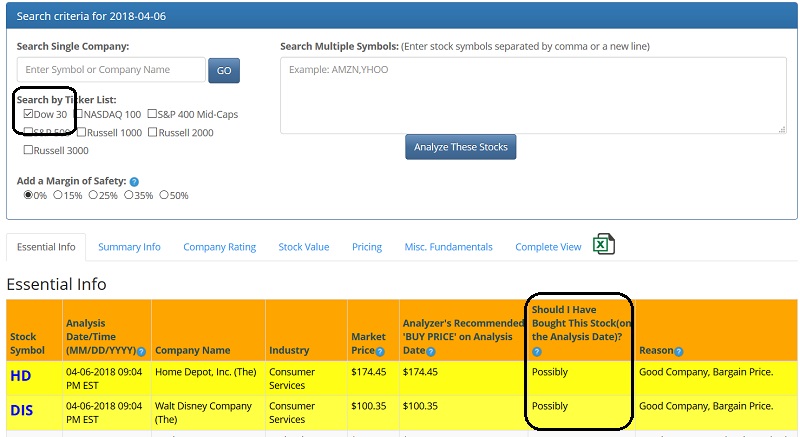Click the Reason text in the HD row
This screenshot has height=437, width=800.
pyautogui.click(x=706, y=372)
